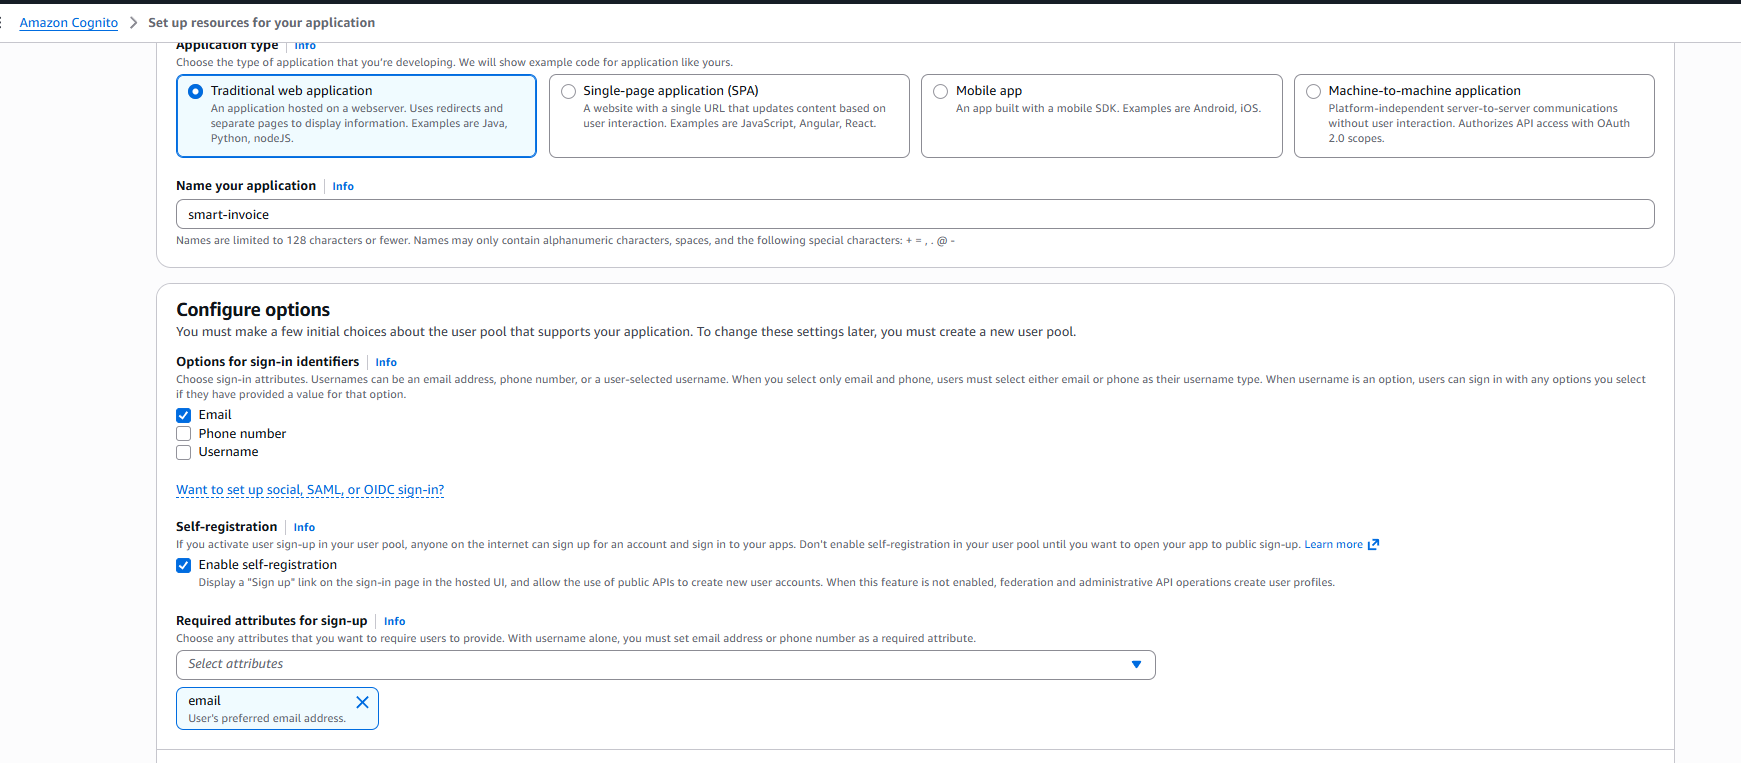The image size is (1741, 763).
Task: View Info for Required attributes for sign-up
Action: 395,621
